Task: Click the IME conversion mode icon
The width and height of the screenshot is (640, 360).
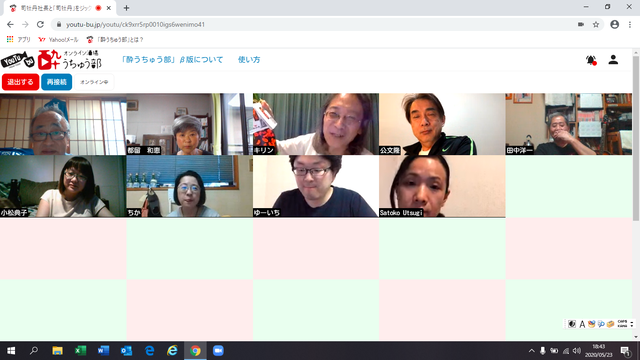Action: 572,324
